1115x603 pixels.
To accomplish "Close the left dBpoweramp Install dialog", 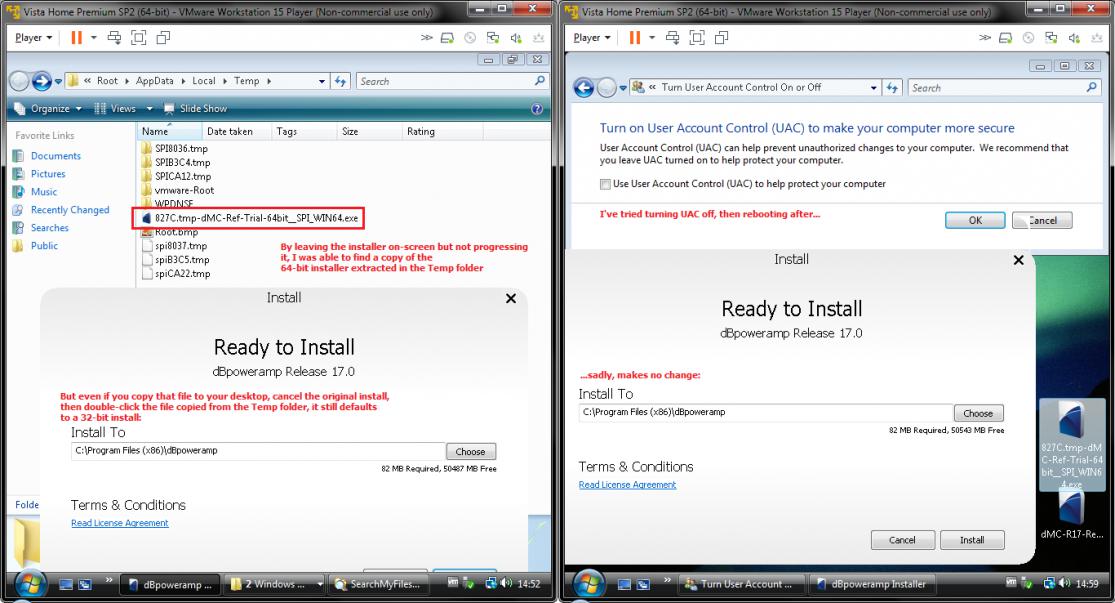I will click(x=511, y=299).
